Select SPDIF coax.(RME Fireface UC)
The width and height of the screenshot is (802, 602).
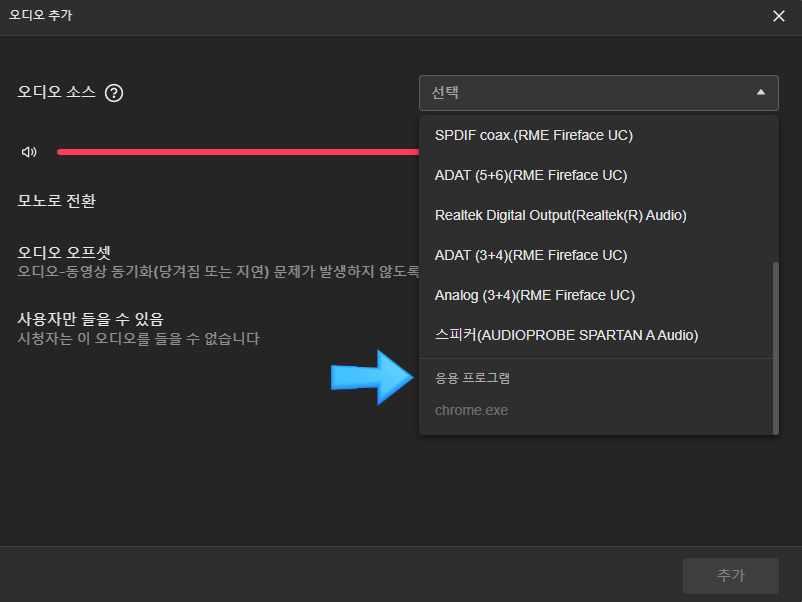[534, 135]
